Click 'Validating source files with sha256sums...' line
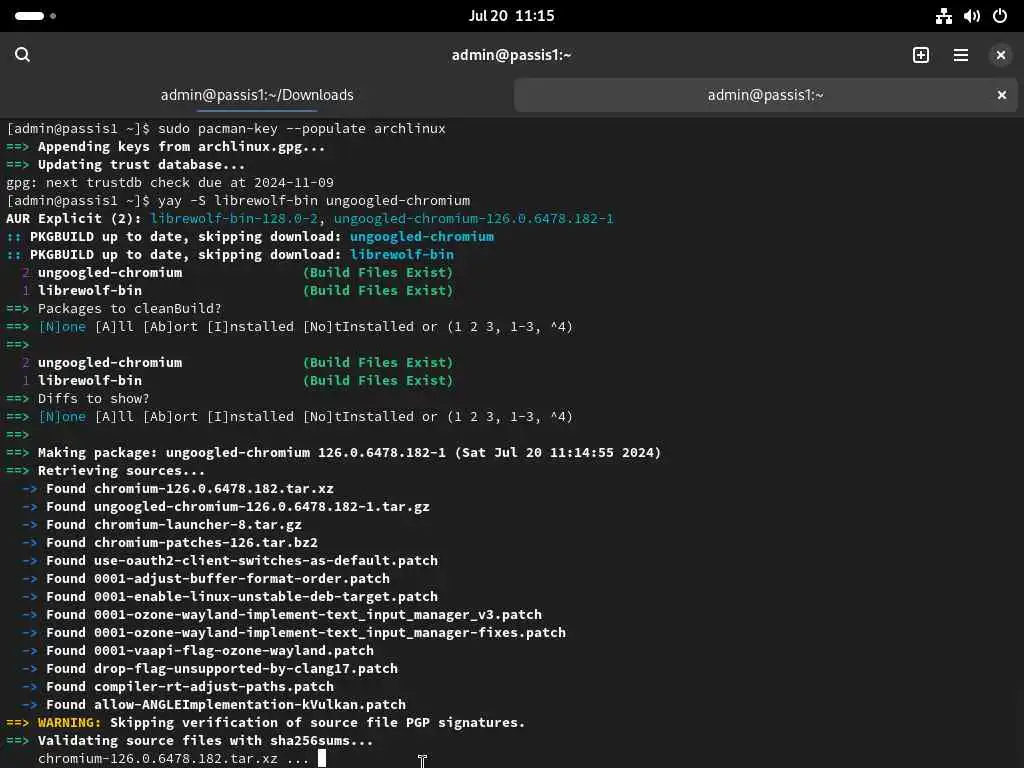The width and height of the screenshot is (1024, 768). click(x=190, y=741)
